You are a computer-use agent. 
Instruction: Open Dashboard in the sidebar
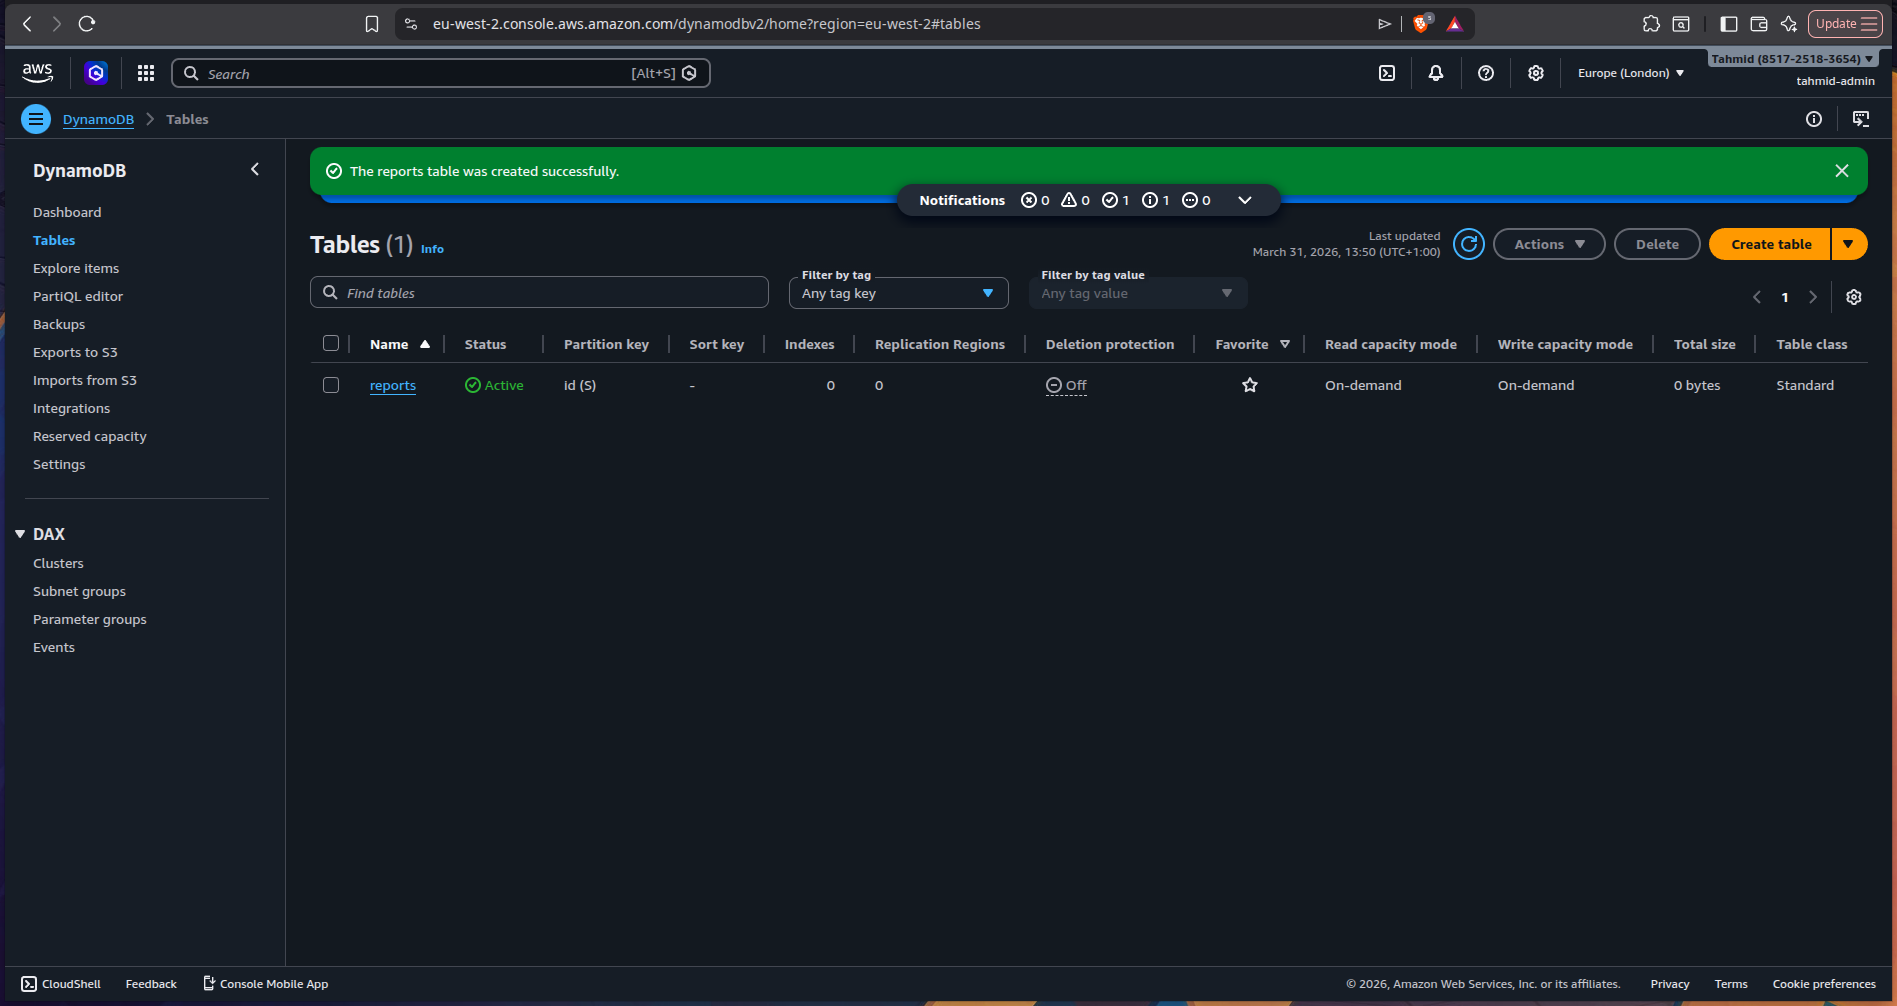(67, 212)
